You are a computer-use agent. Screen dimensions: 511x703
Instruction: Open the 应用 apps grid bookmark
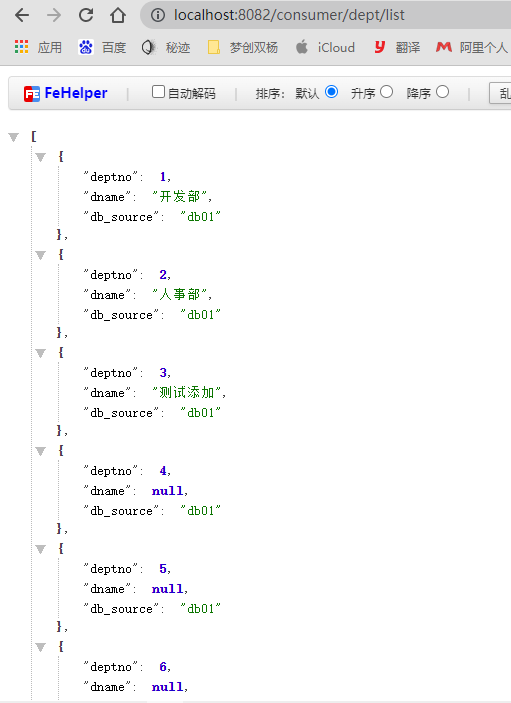pos(38,47)
